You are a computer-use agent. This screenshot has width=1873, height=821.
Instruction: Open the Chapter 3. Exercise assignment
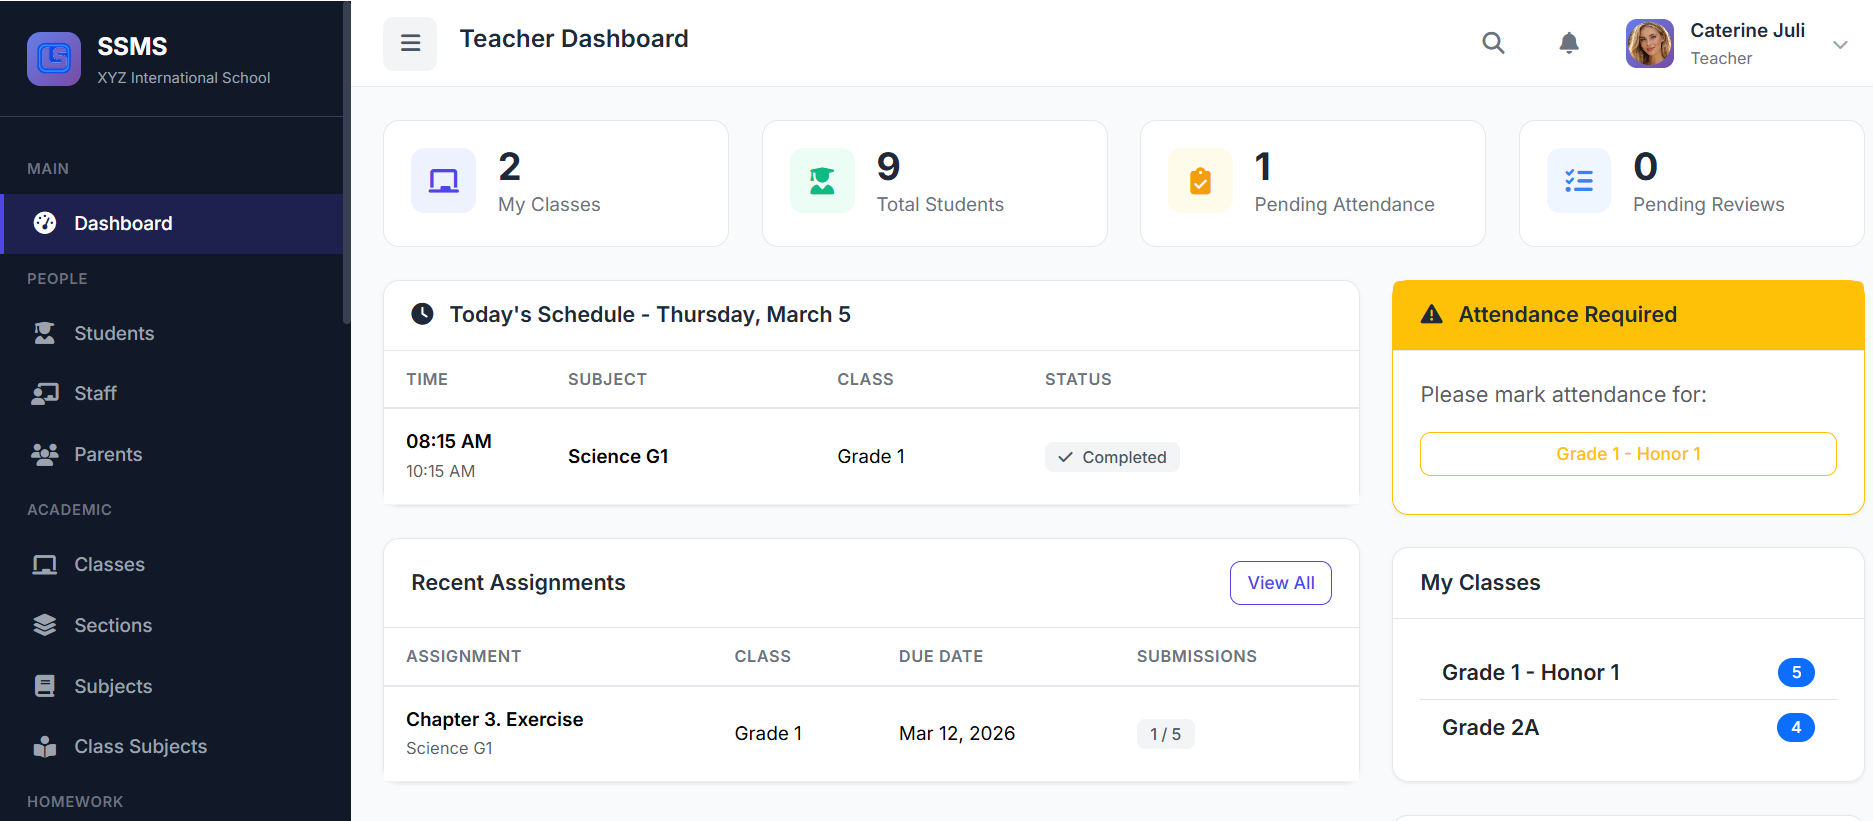494,720
